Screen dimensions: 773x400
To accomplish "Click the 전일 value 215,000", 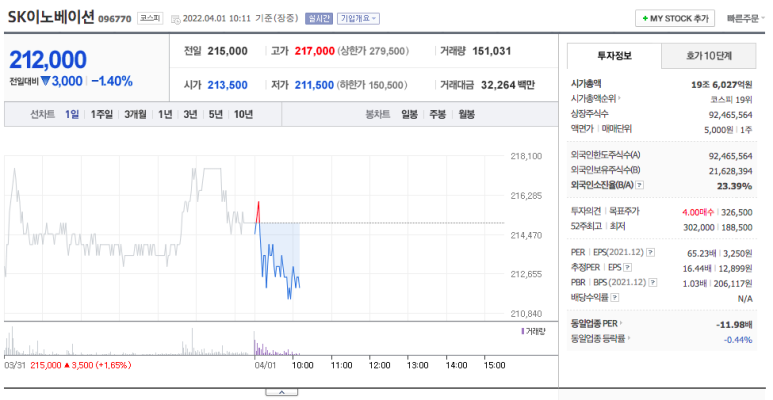I will (227, 51).
